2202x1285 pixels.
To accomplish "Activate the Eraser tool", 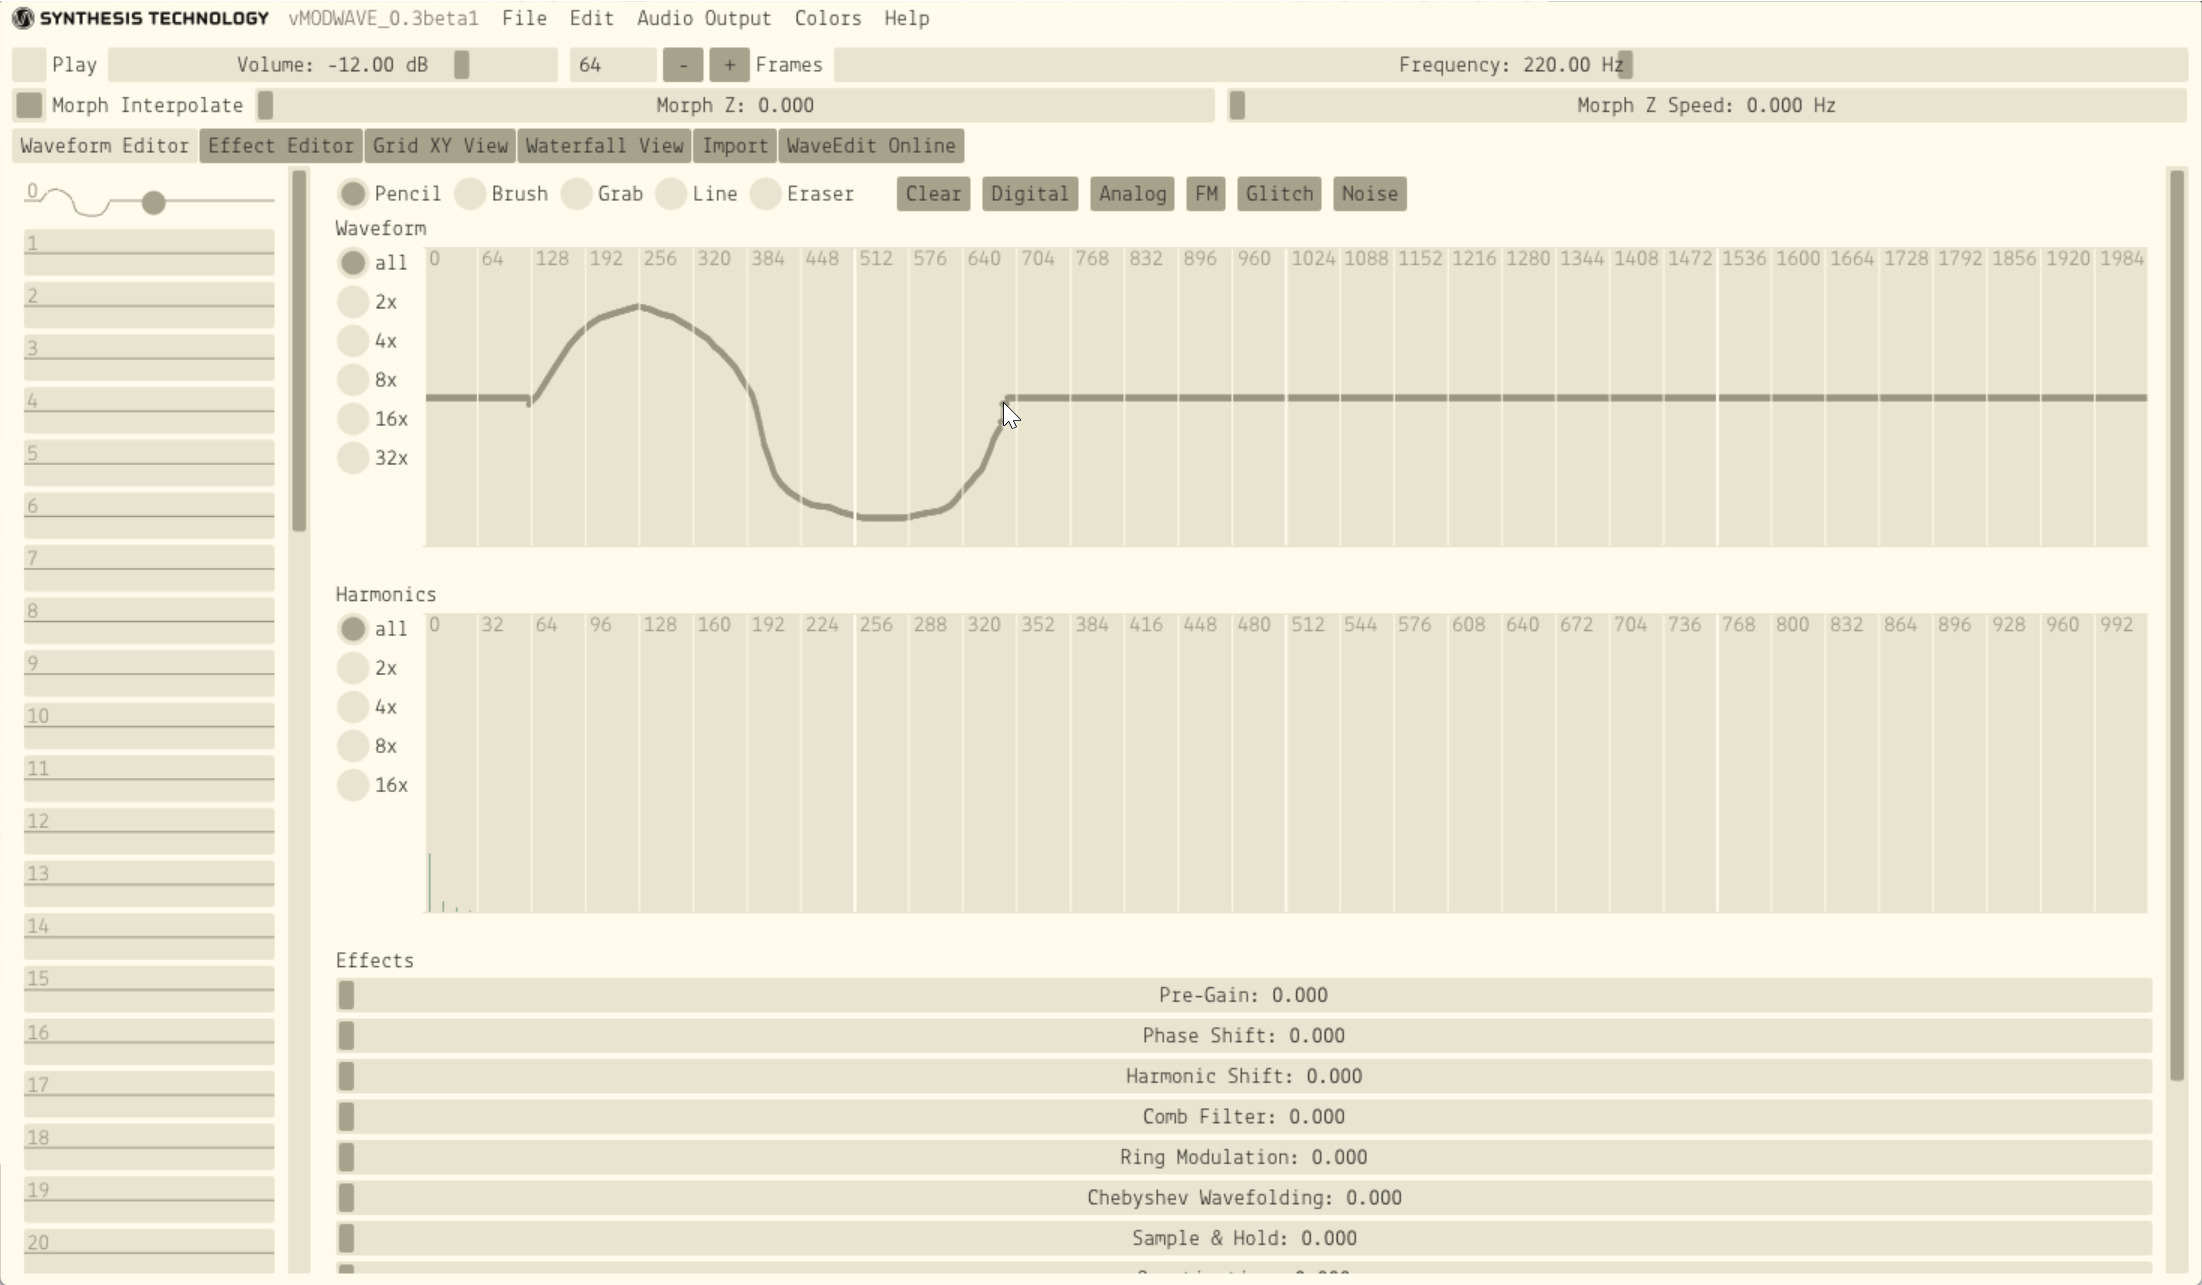I will (x=765, y=194).
